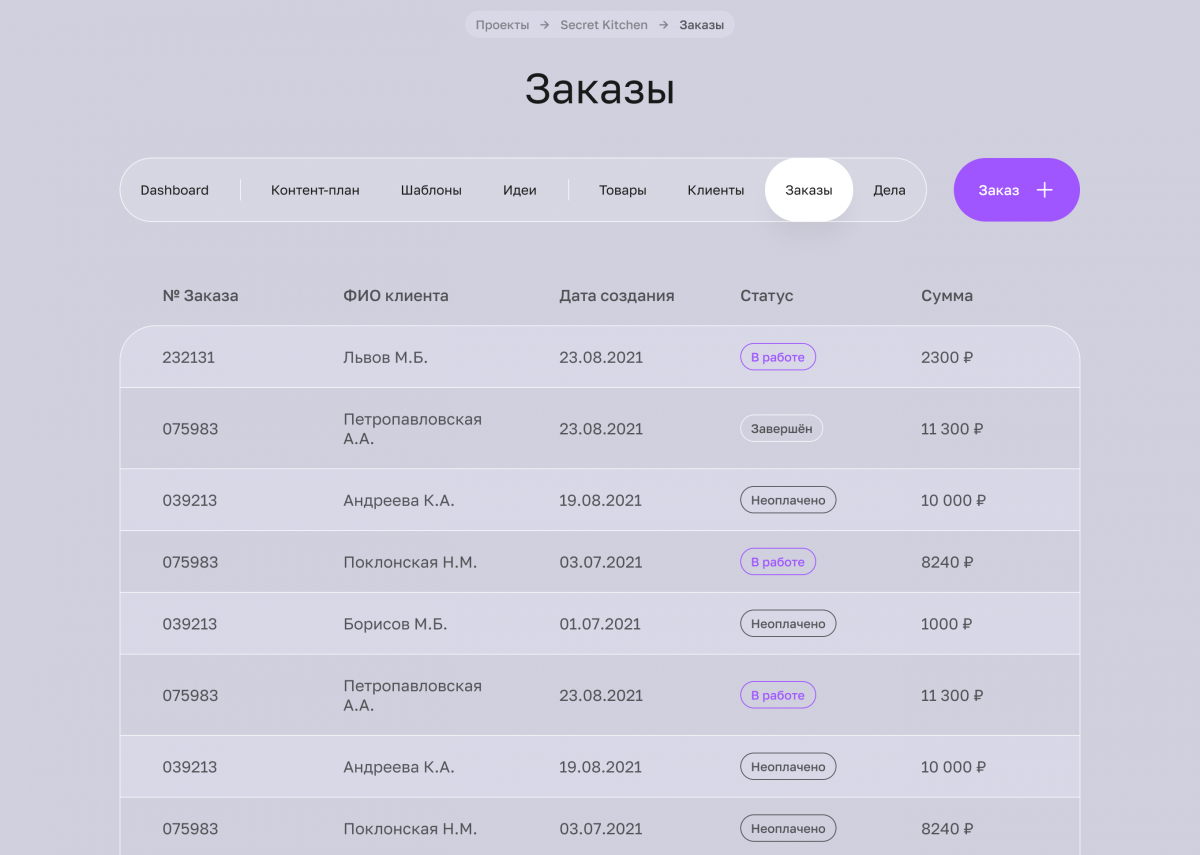The image size is (1200, 855).
Task: Click the В работе status for Львов М.Б.
Action: [777, 357]
